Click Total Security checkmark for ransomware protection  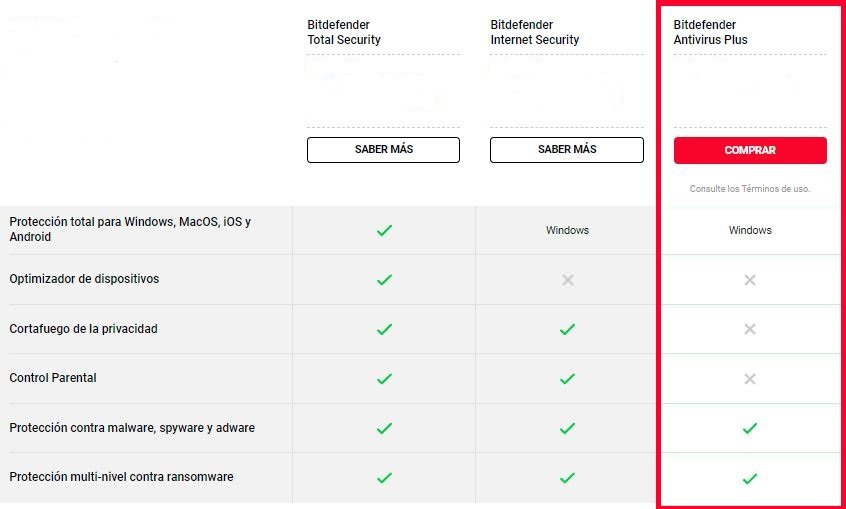(x=384, y=478)
